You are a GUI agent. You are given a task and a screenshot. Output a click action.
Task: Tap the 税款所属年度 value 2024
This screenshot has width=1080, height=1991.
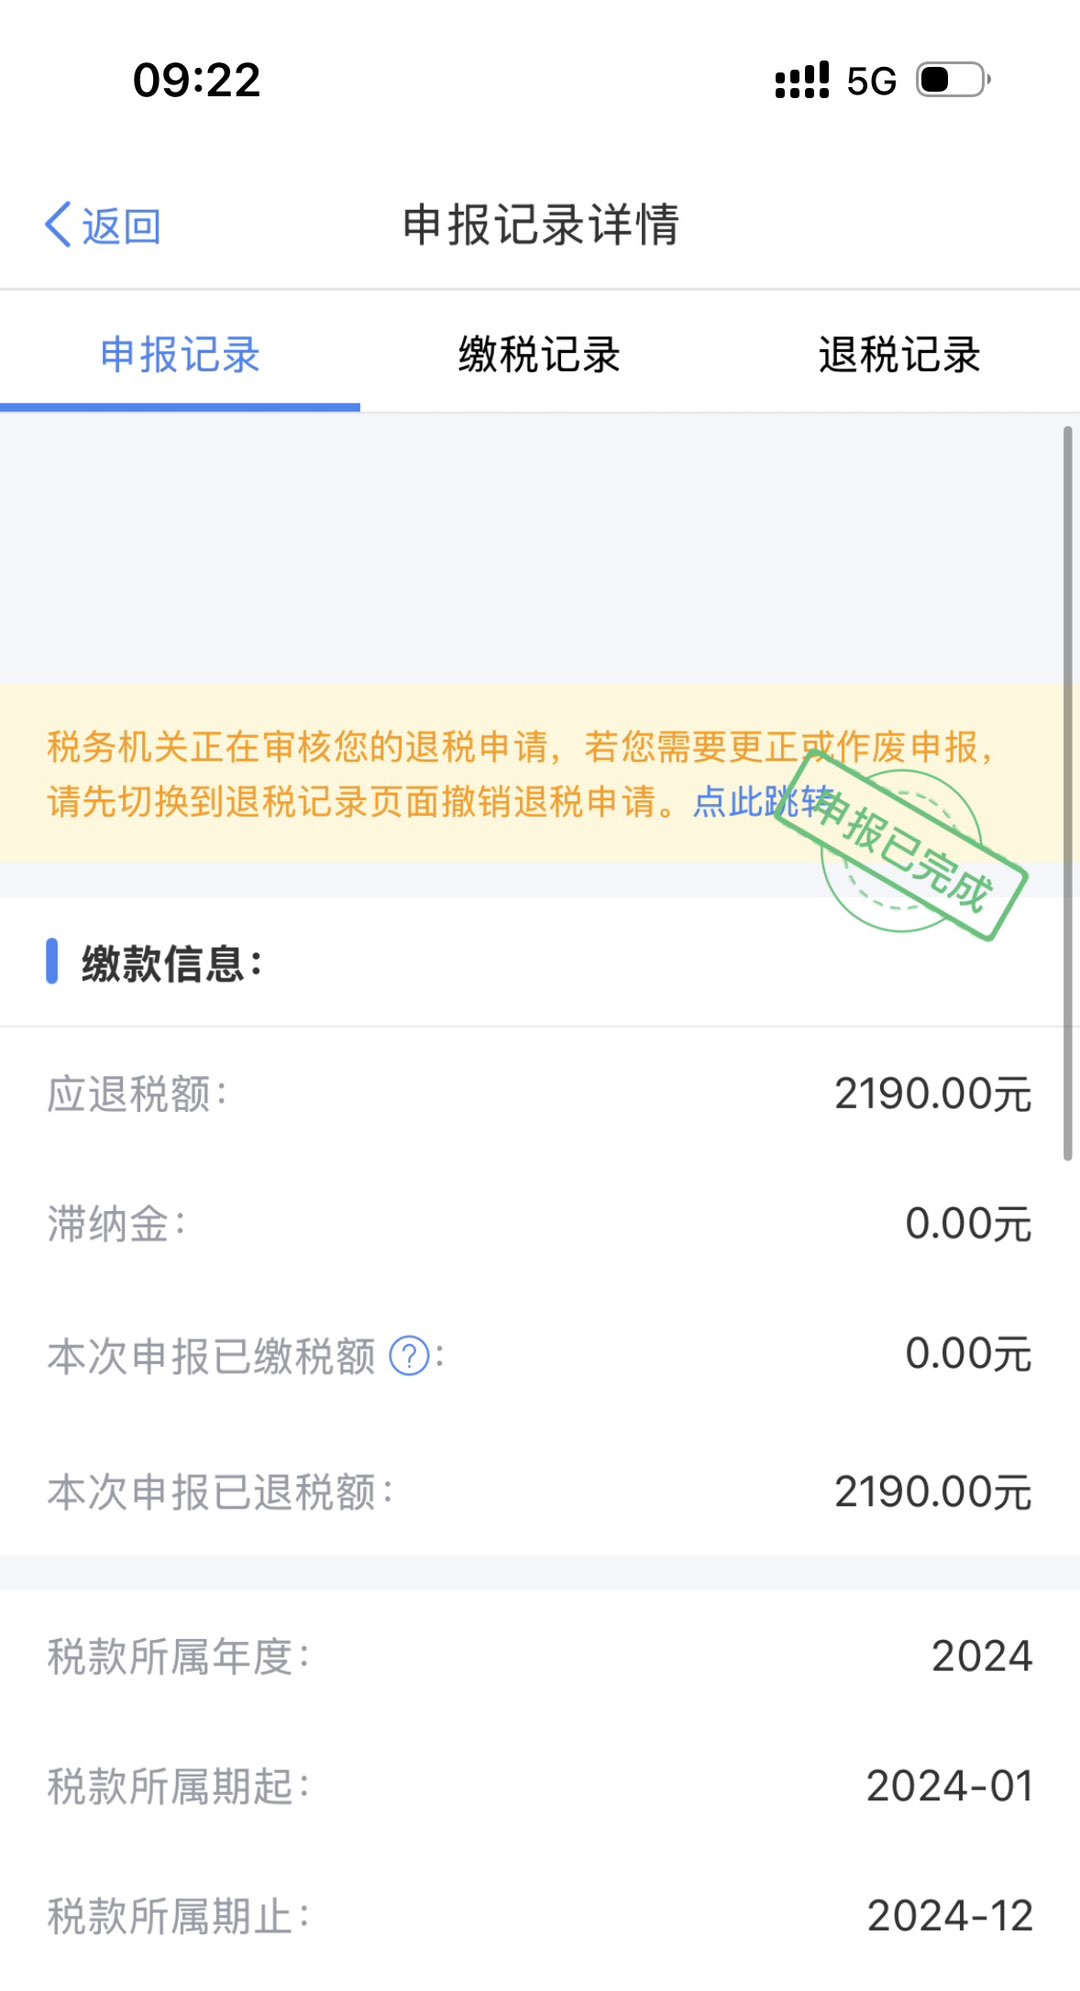point(981,1656)
